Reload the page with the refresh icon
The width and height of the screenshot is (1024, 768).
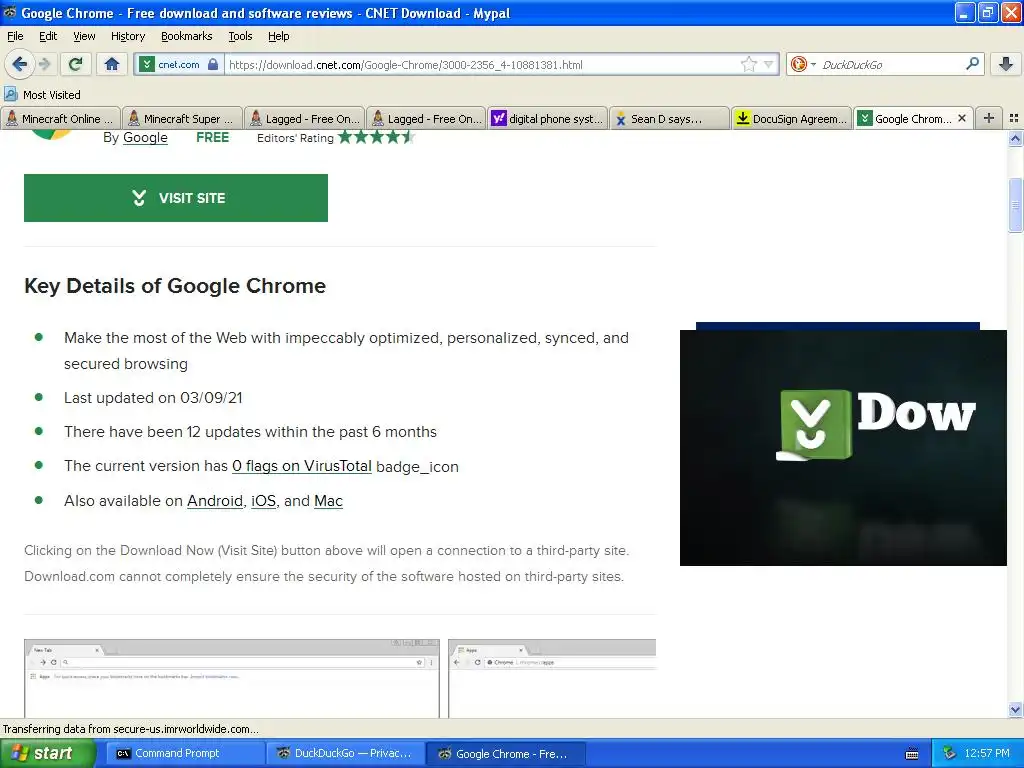(x=76, y=64)
